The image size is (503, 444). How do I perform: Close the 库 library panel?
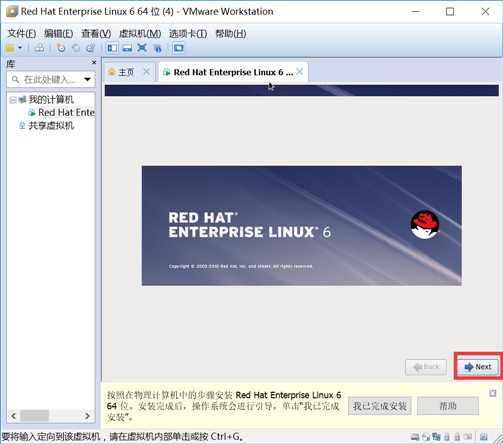pyautogui.click(x=94, y=62)
